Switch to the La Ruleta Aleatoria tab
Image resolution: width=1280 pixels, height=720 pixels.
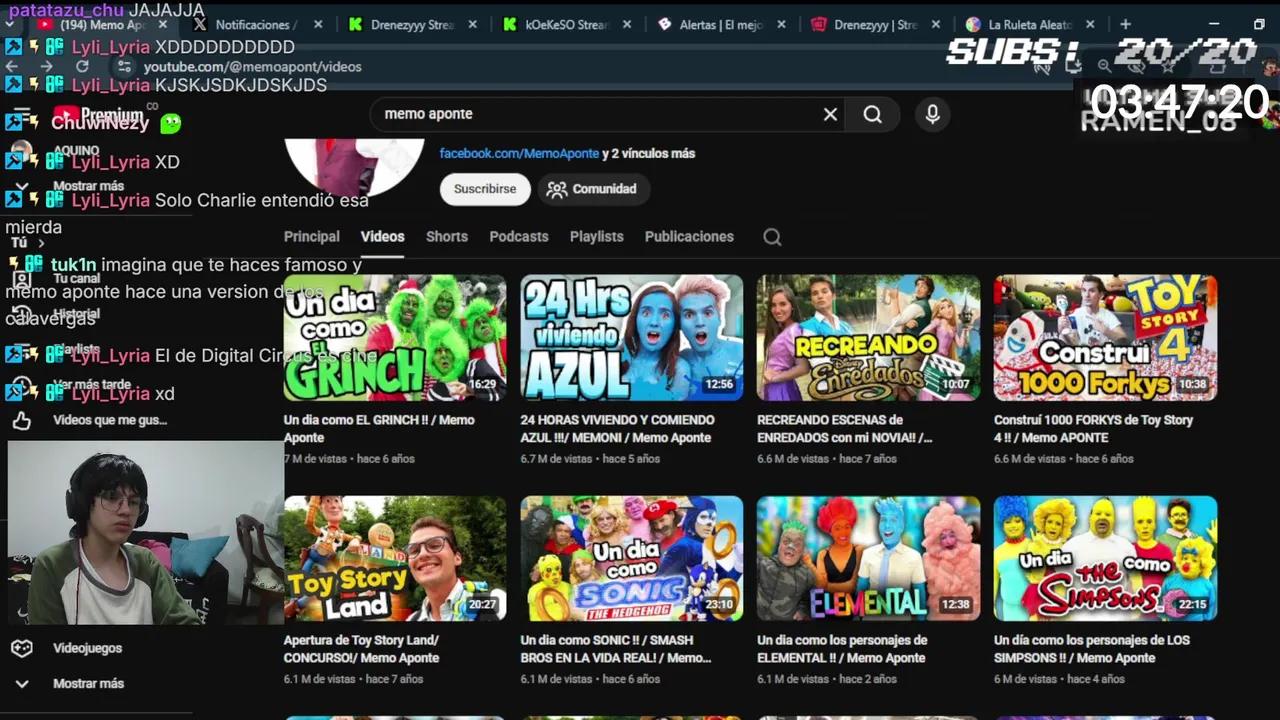pos(1030,25)
